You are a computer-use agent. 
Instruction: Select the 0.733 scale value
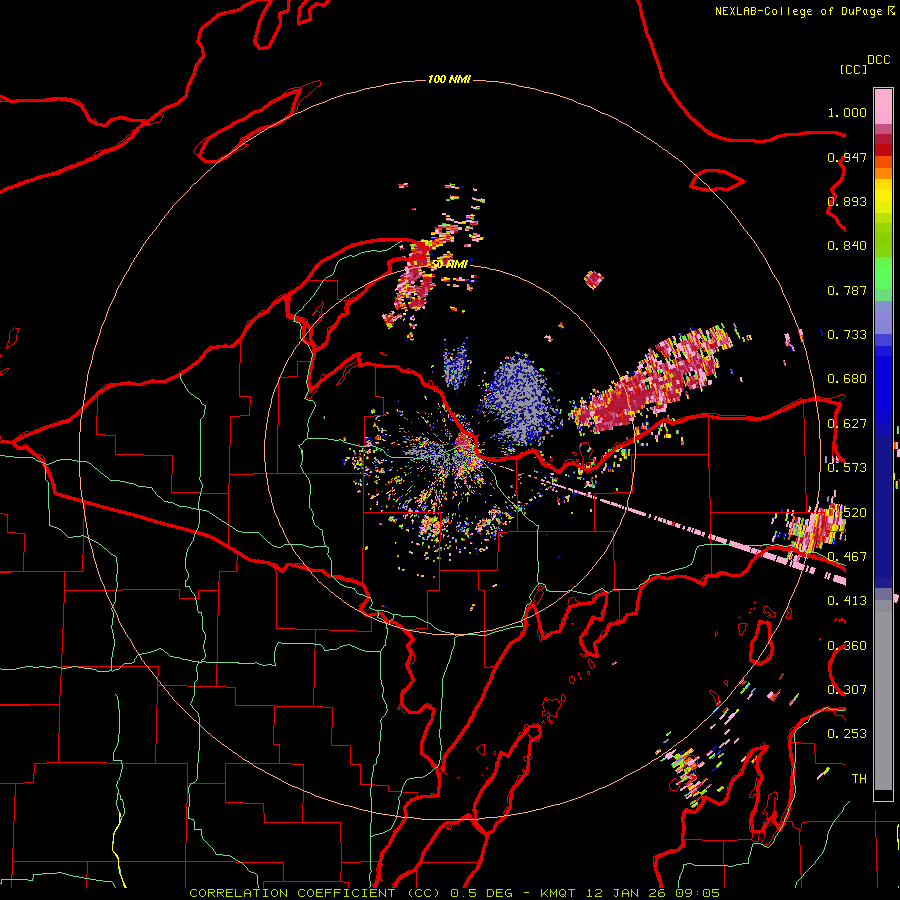point(847,335)
